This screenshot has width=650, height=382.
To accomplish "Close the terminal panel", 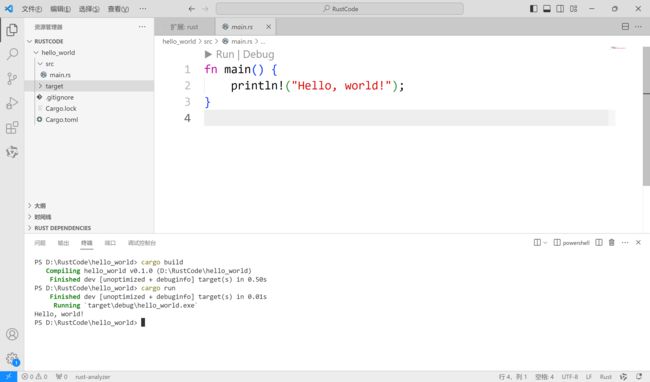I will click(638, 242).
